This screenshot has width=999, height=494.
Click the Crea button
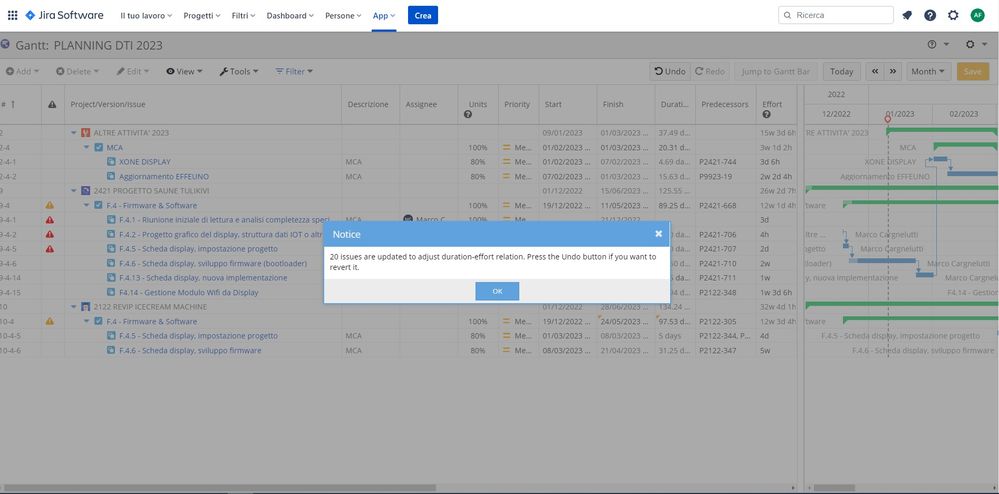pyautogui.click(x=423, y=15)
